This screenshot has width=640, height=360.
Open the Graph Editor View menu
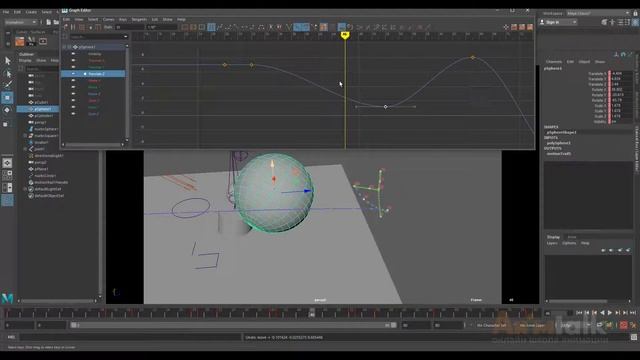click(79, 19)
